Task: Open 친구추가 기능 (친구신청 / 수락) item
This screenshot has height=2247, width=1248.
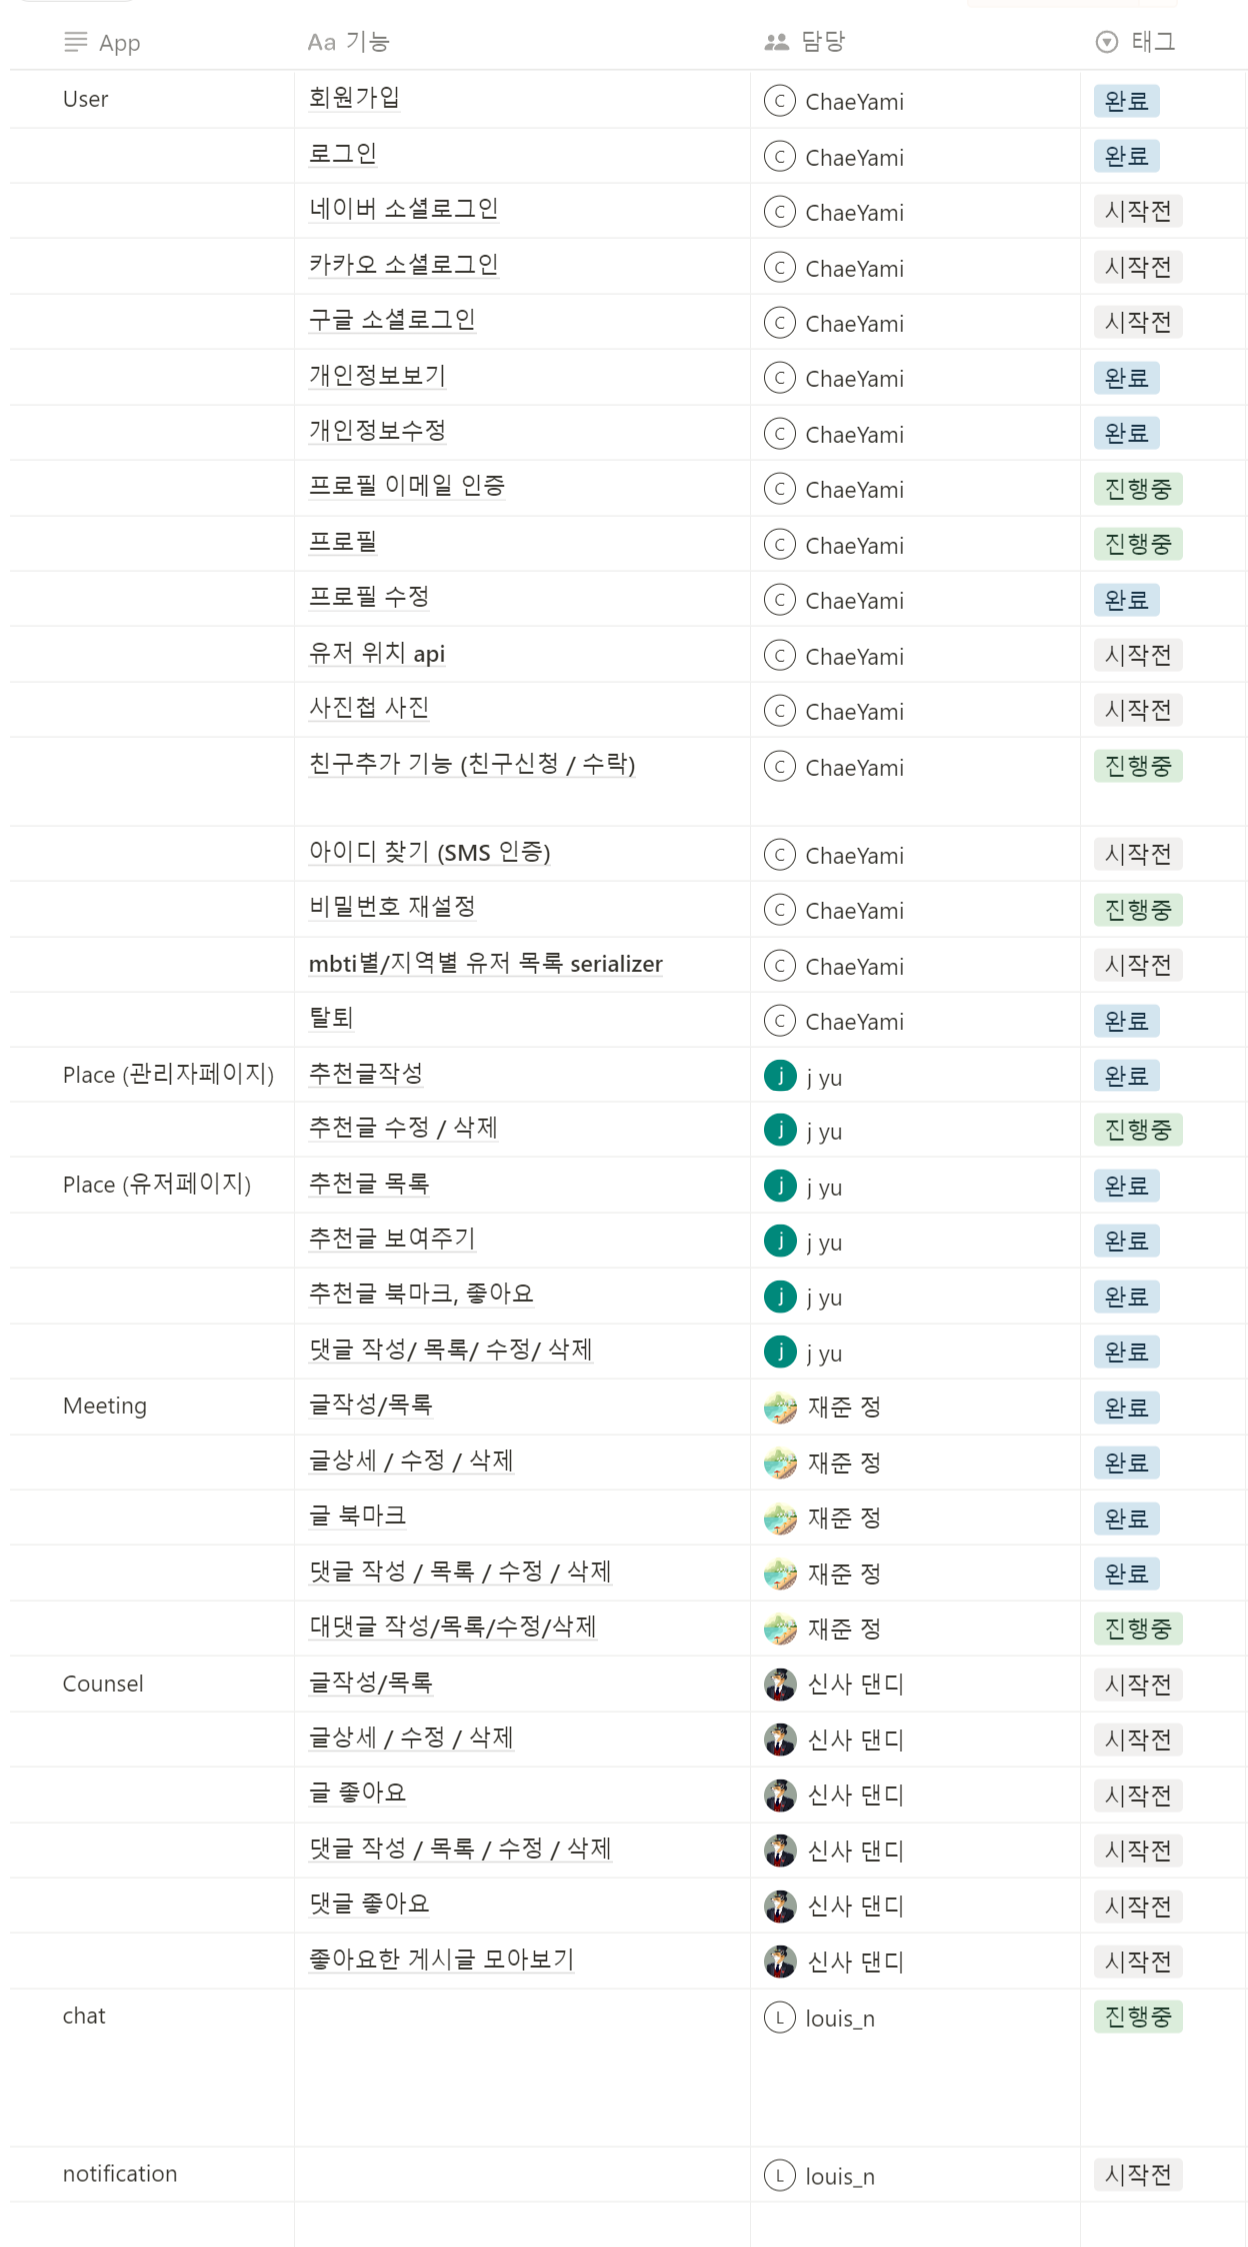Action: [472, 764]
